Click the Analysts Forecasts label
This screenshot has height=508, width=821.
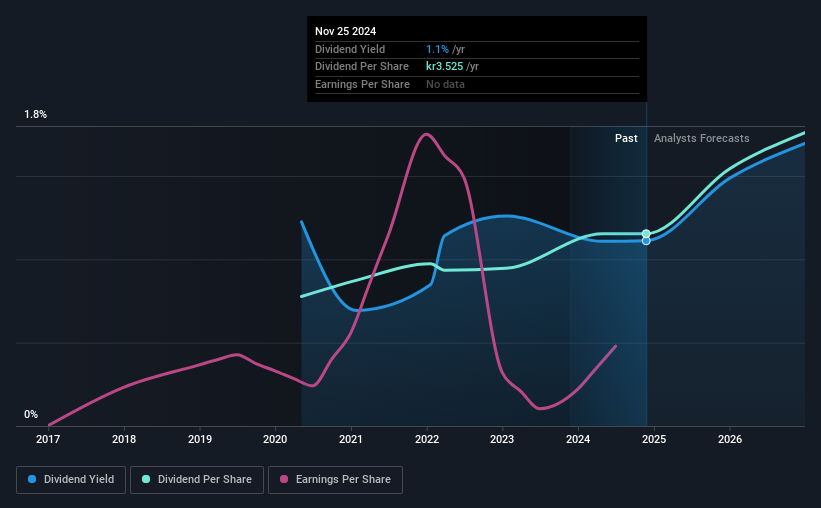click(x=702, y=138)
